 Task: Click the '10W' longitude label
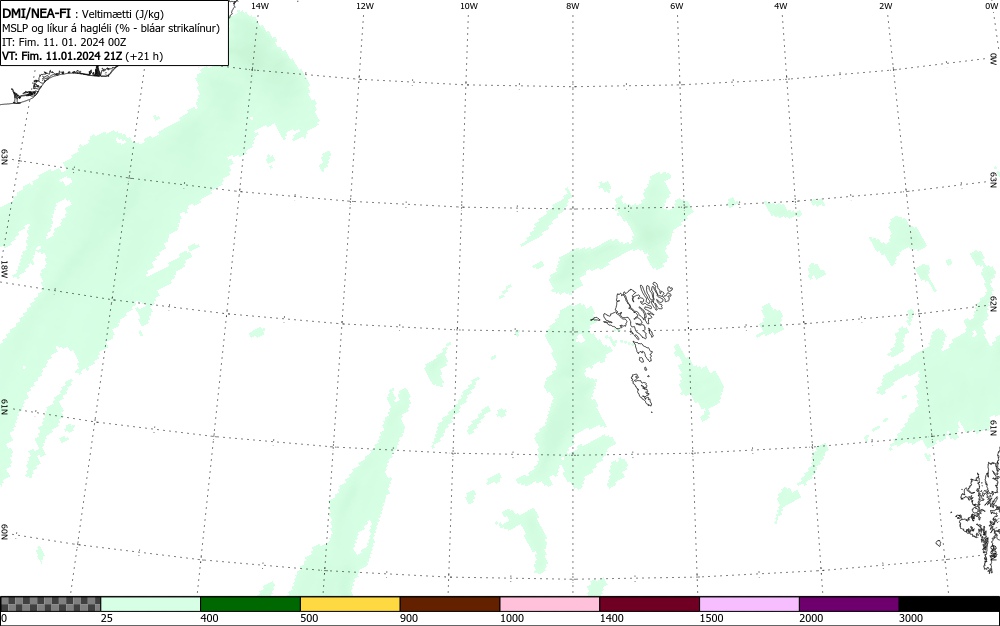(x=469, y=6)
